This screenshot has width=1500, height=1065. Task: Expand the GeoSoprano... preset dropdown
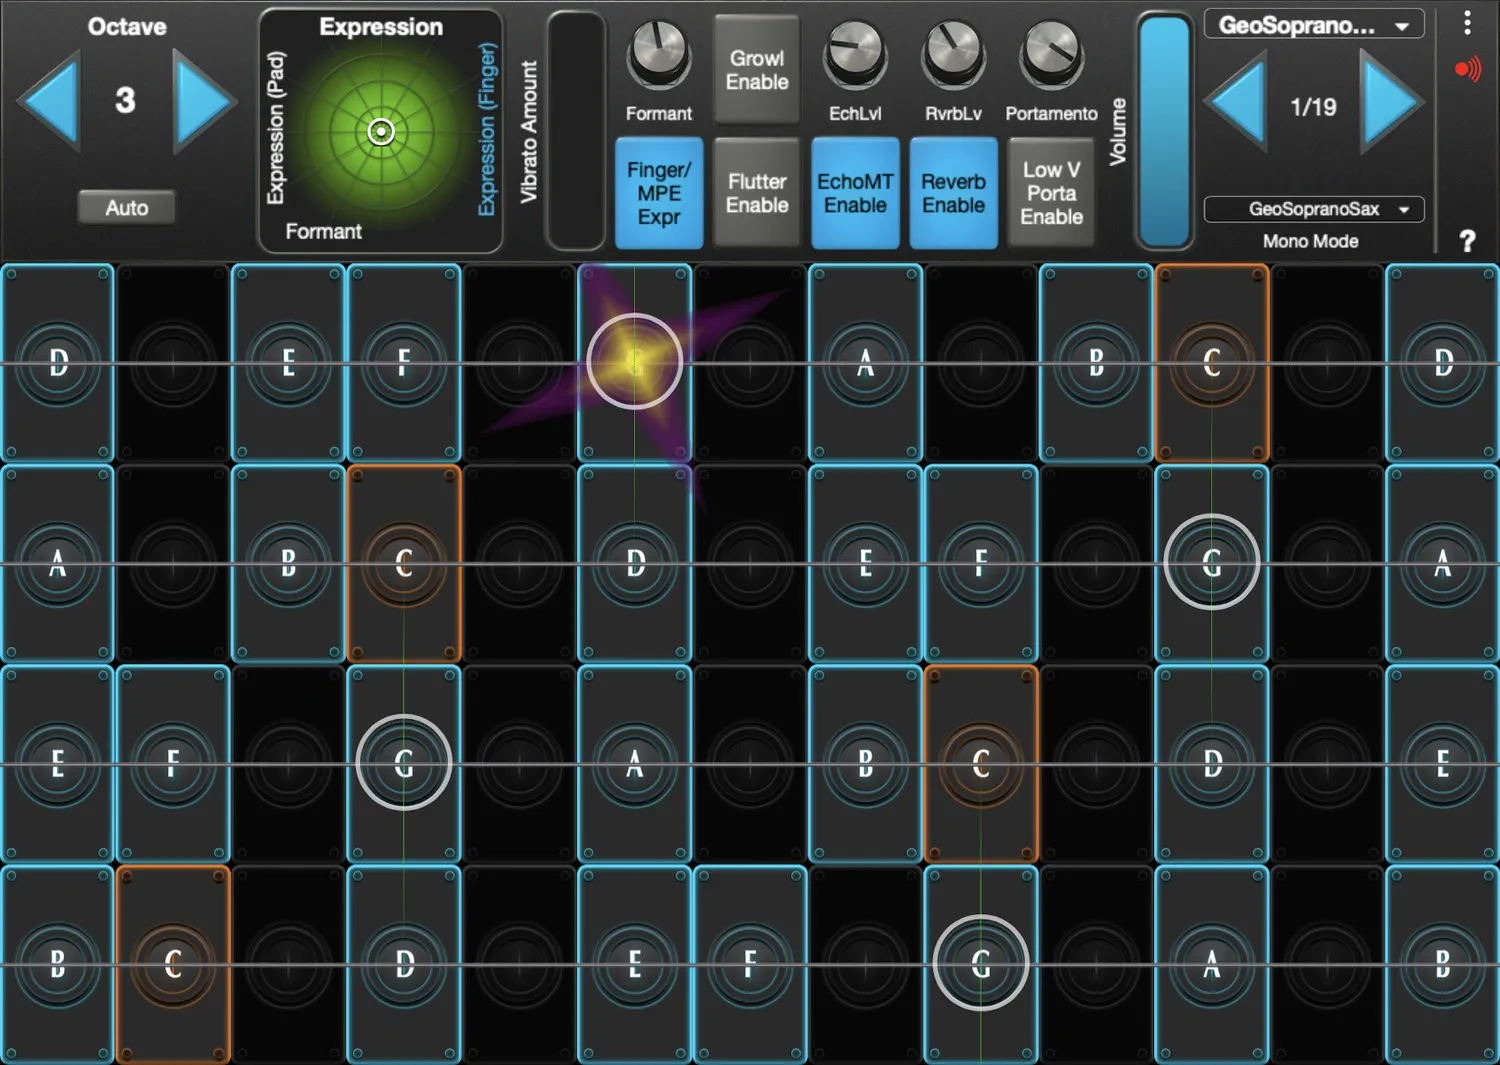[1314, 25]
